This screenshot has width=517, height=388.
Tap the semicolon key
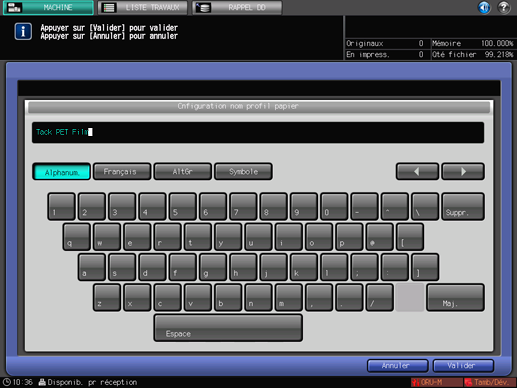point(365,267)
